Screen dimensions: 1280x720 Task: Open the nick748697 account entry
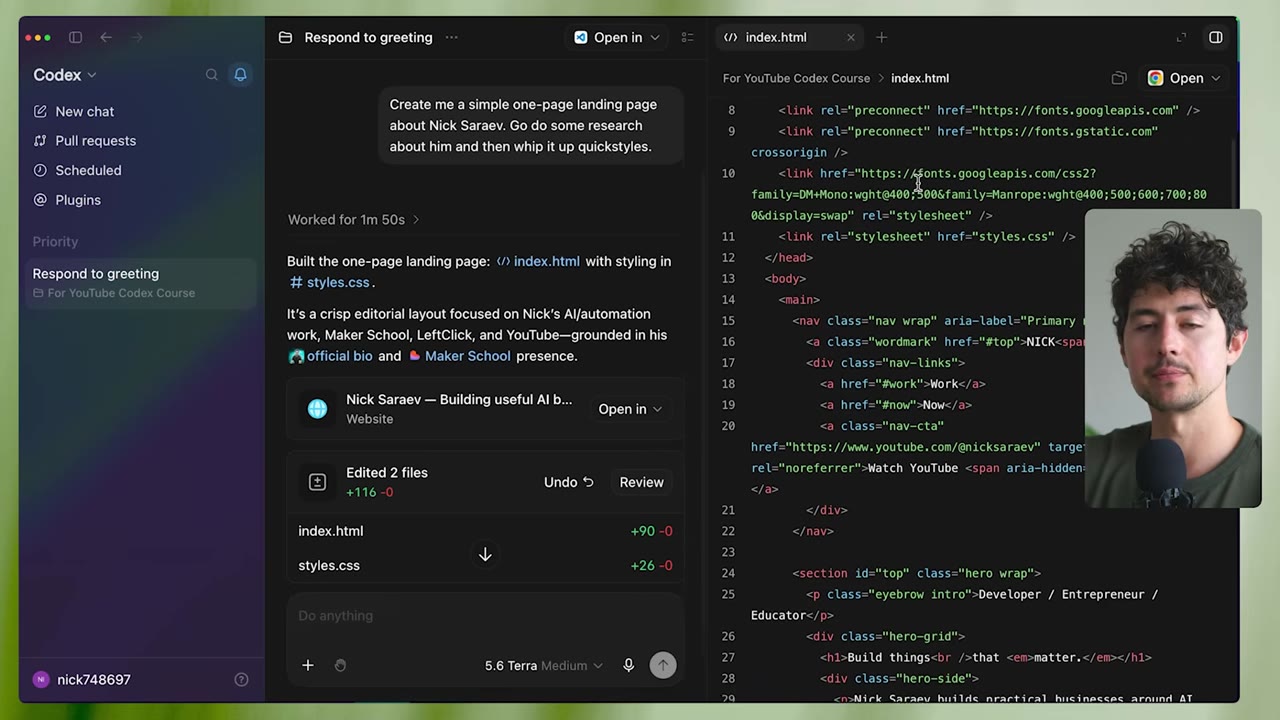coord(82,679)
